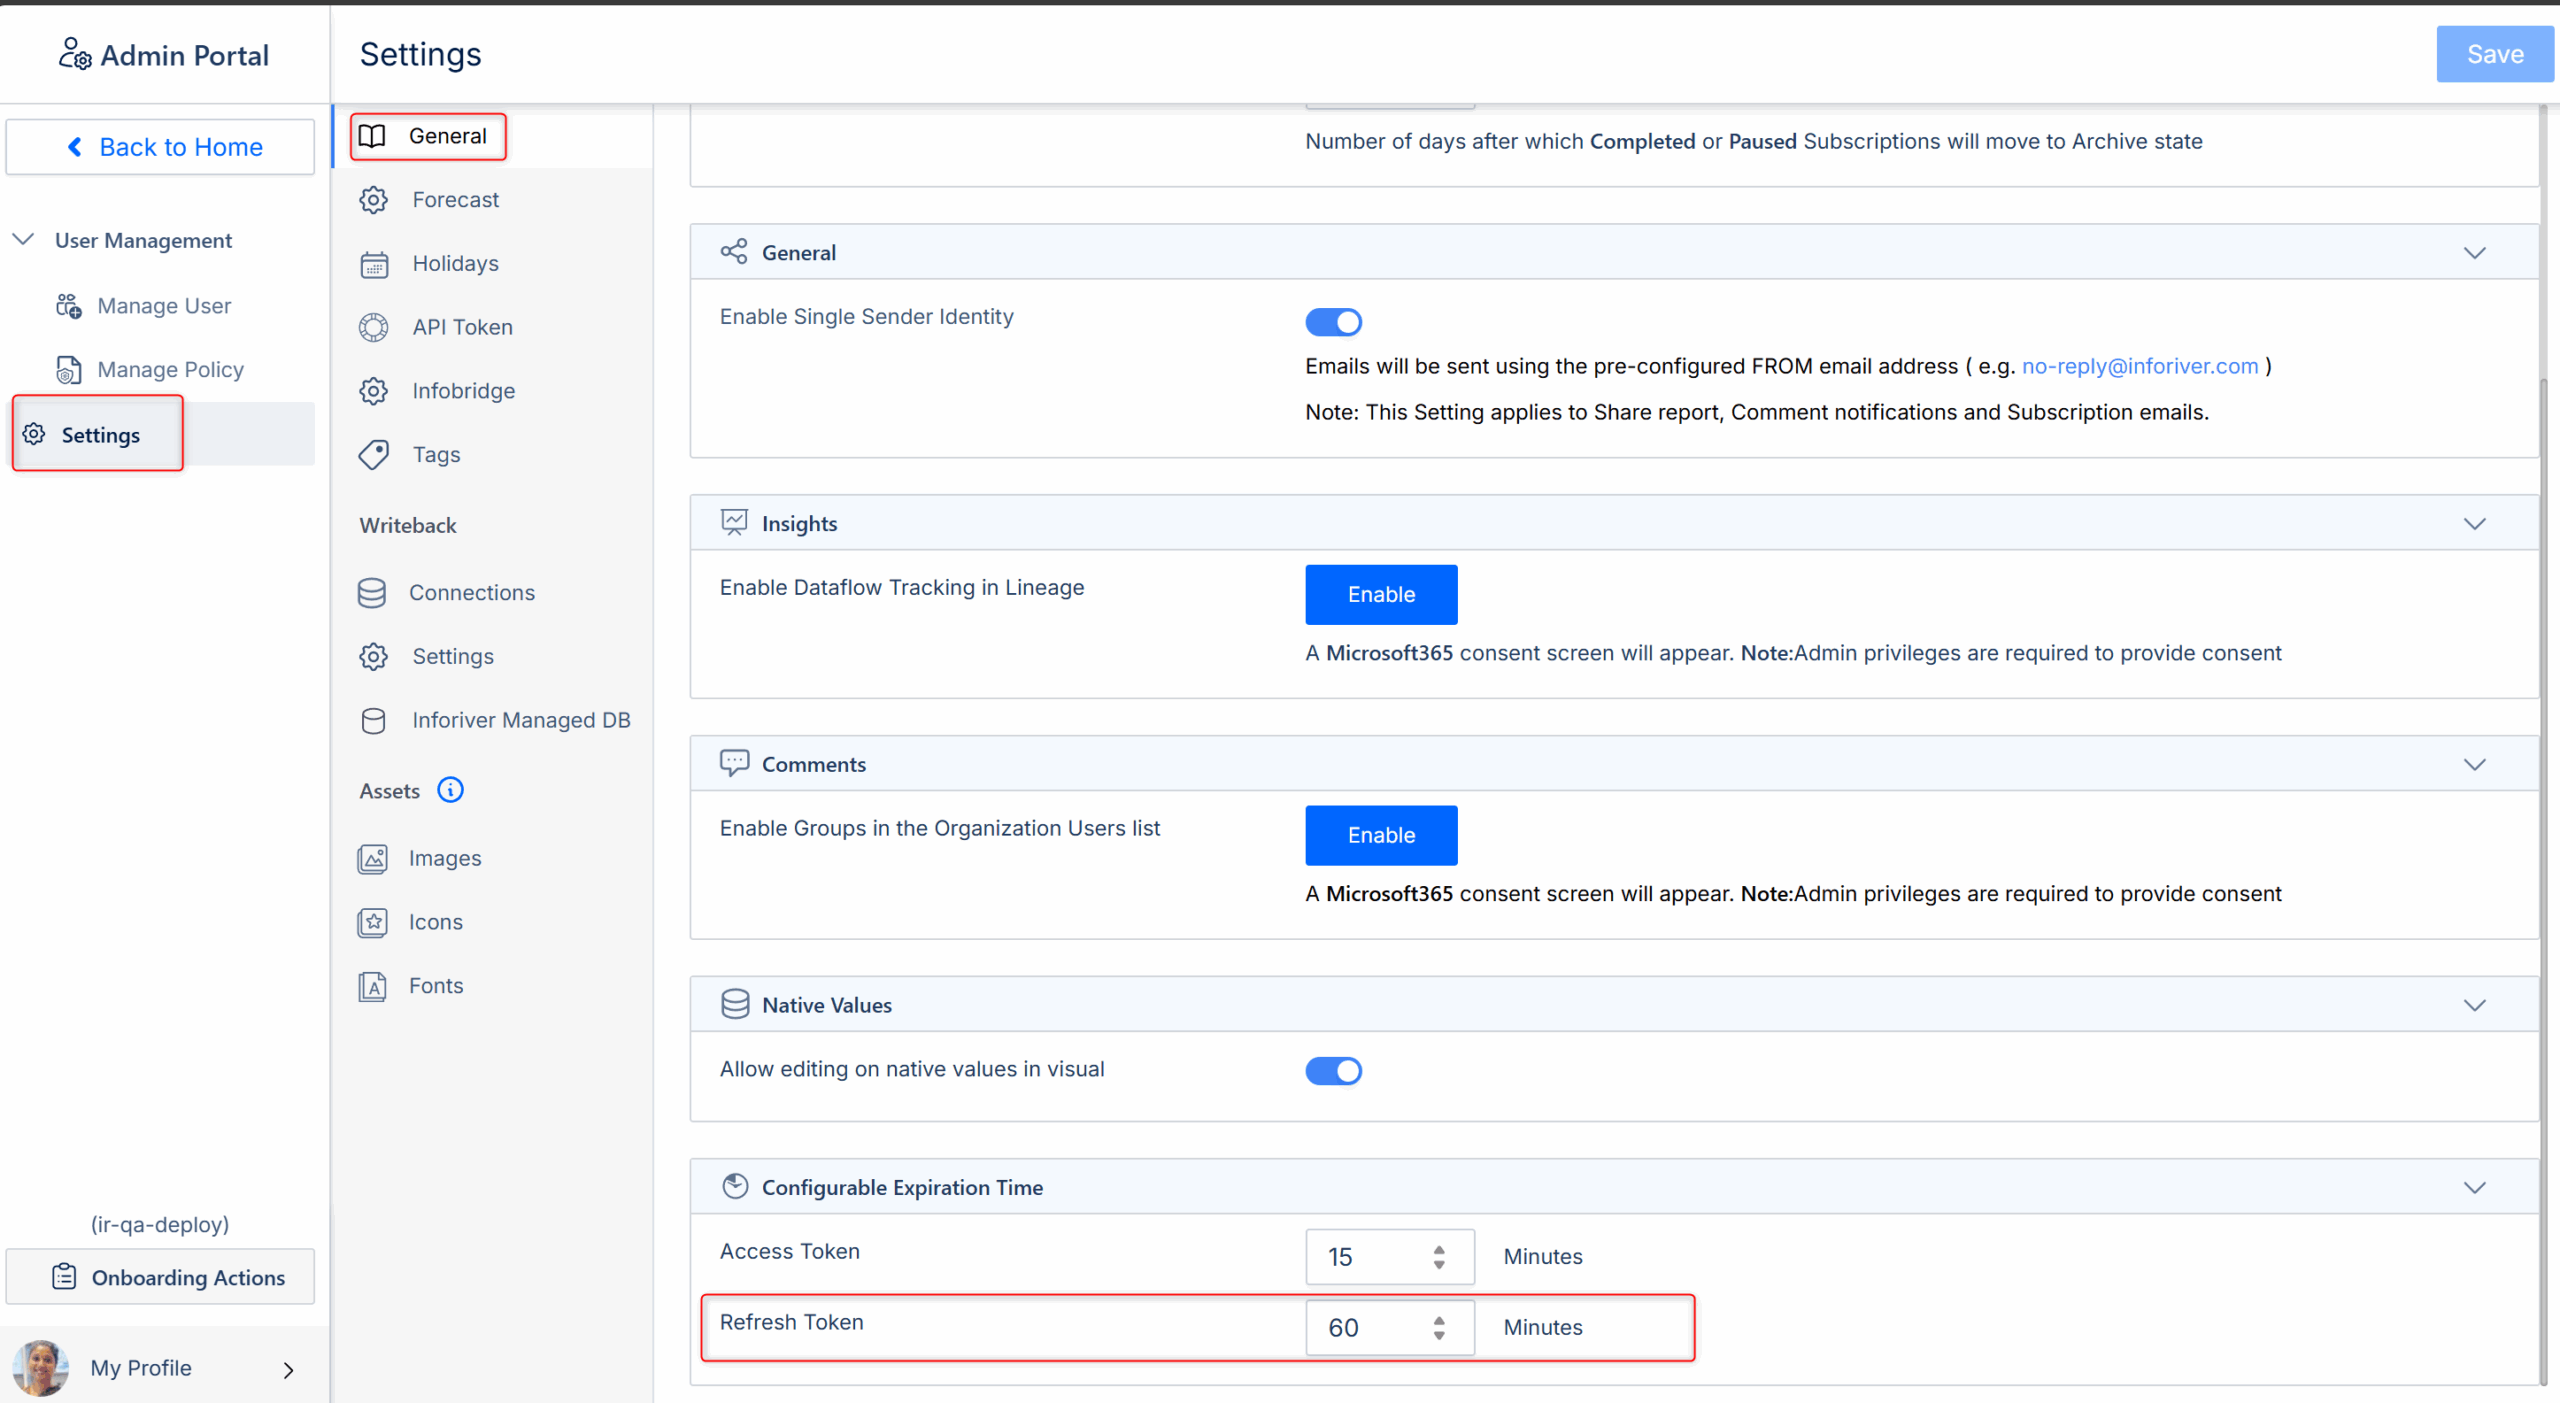Click the Assets info icon
The height and width of the screenshot is (1403, 2560).
tap(451, 790)
